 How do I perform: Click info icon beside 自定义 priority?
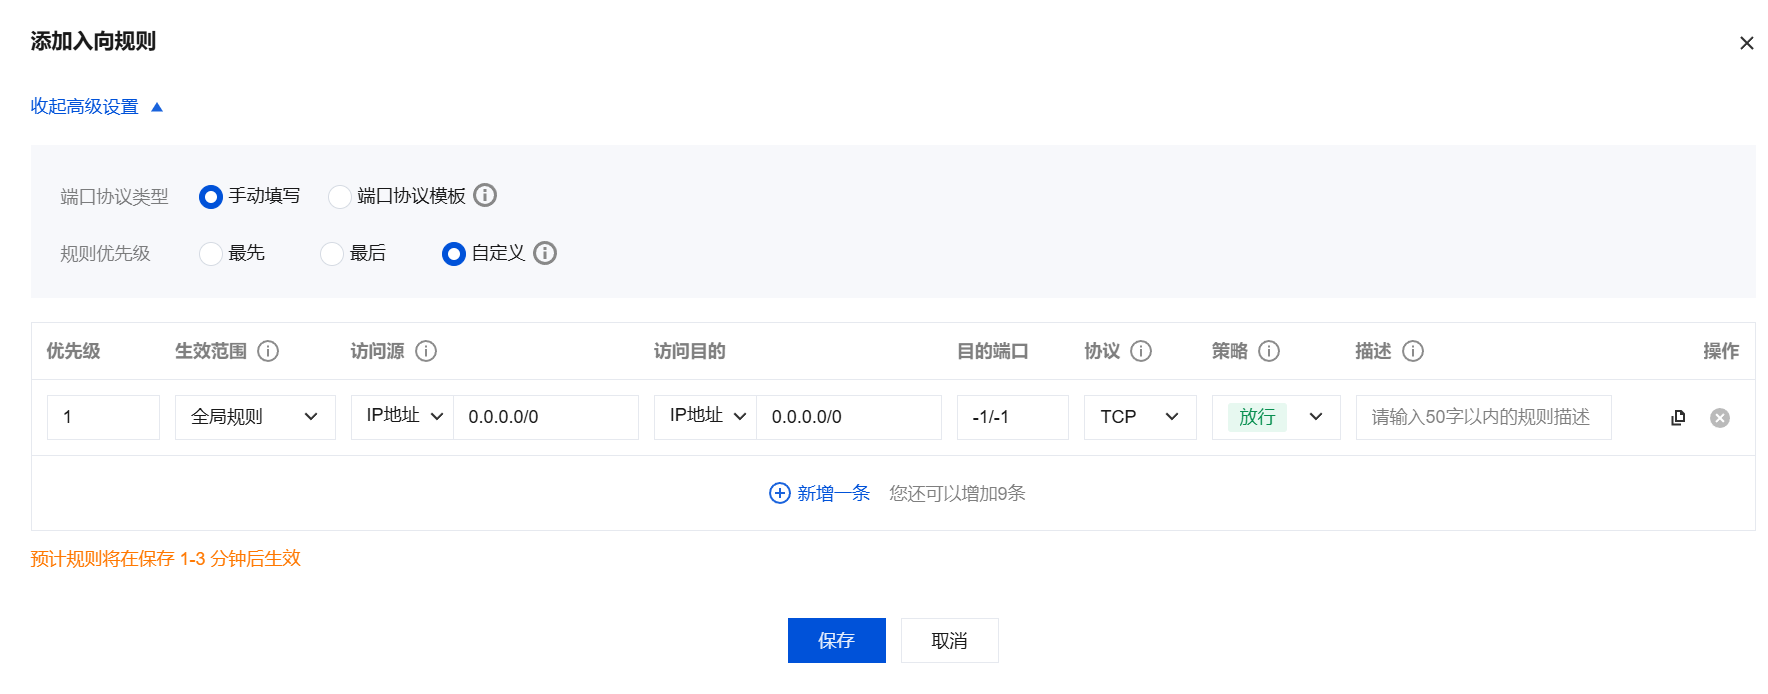[x=545, y=253]
